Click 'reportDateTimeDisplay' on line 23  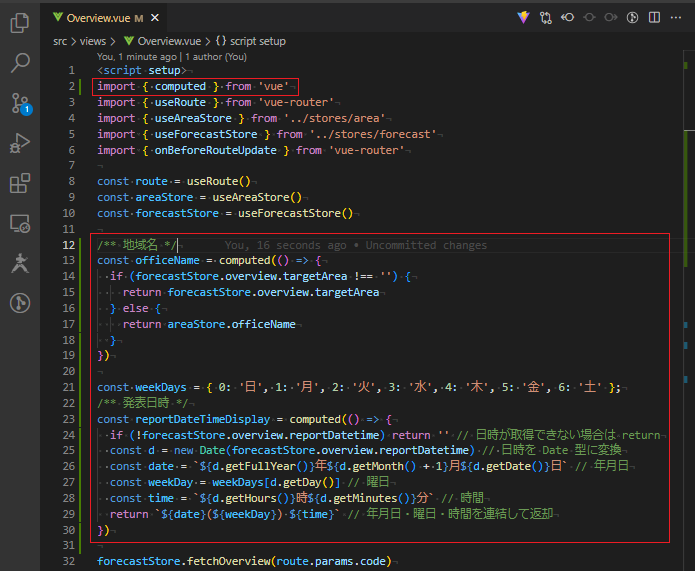coord(203,419)
